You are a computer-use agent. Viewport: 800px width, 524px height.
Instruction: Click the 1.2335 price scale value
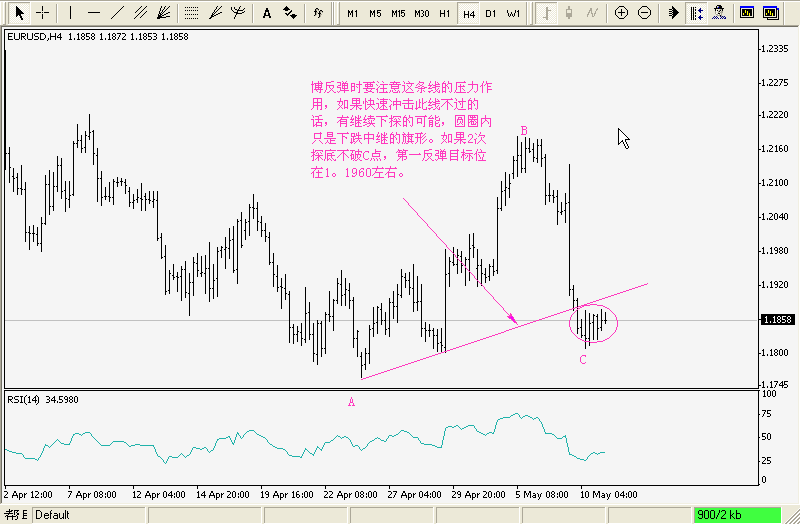776,48
